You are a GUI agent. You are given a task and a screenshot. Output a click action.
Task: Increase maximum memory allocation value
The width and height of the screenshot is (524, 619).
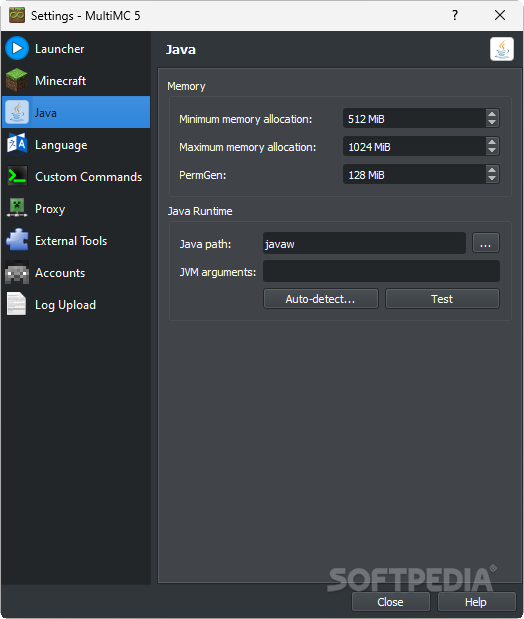pyautogui.click(x=492, y=142)
